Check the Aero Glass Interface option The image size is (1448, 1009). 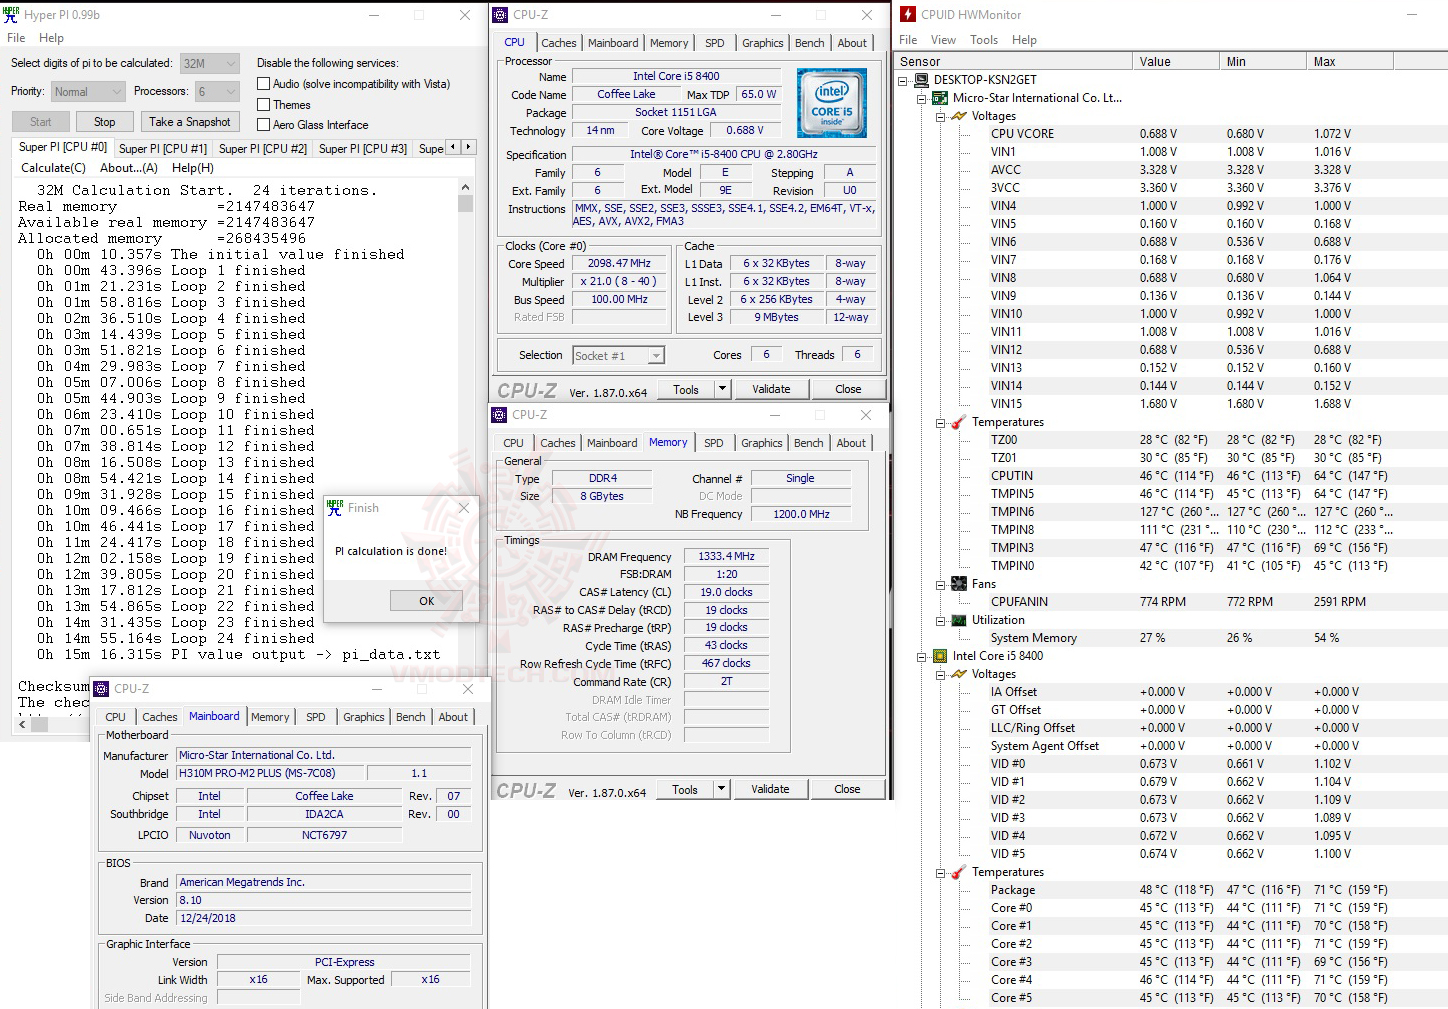[264, 124]
